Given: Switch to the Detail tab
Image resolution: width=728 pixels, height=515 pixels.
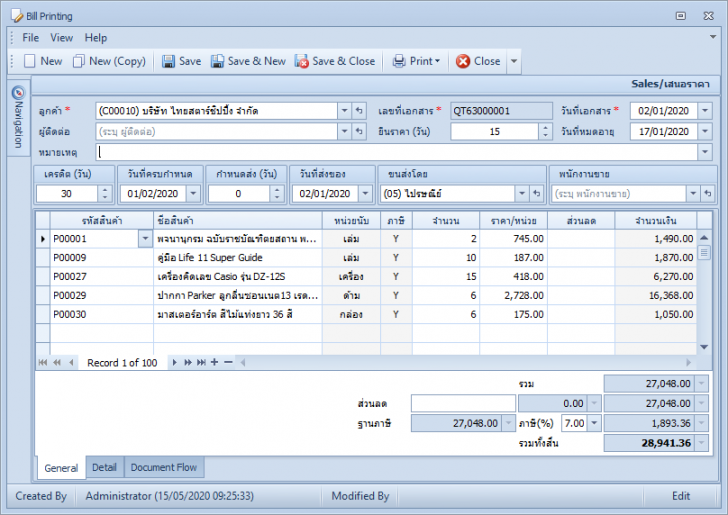Looking at the screenshot, I should tap(104, 467).
